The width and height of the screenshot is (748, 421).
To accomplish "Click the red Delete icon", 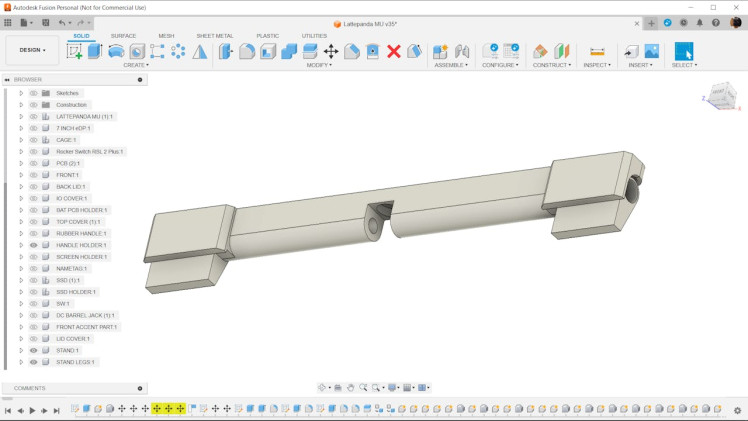I will pyautogui.click(x=394, y=51).
